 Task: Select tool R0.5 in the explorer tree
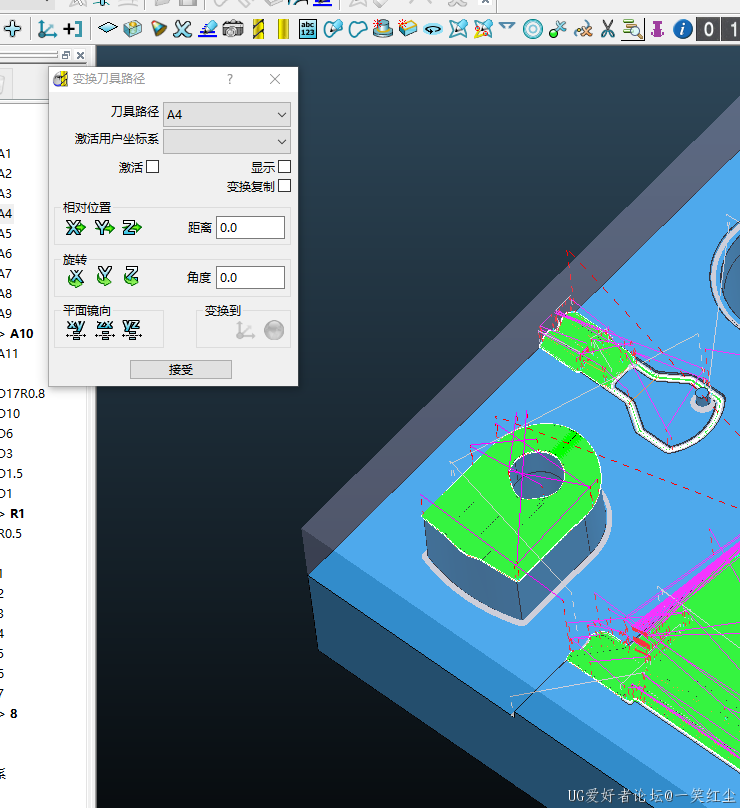(11, 534)
